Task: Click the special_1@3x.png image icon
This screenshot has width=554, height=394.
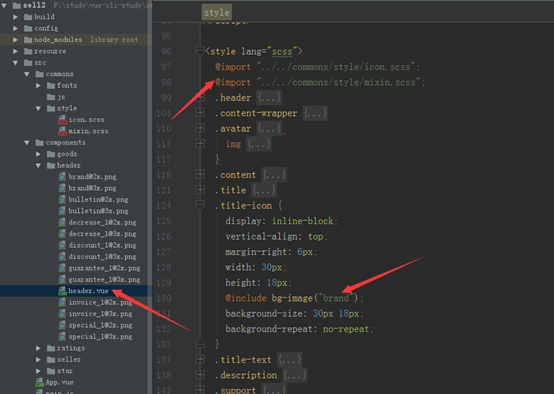Action: pos(62,336)
